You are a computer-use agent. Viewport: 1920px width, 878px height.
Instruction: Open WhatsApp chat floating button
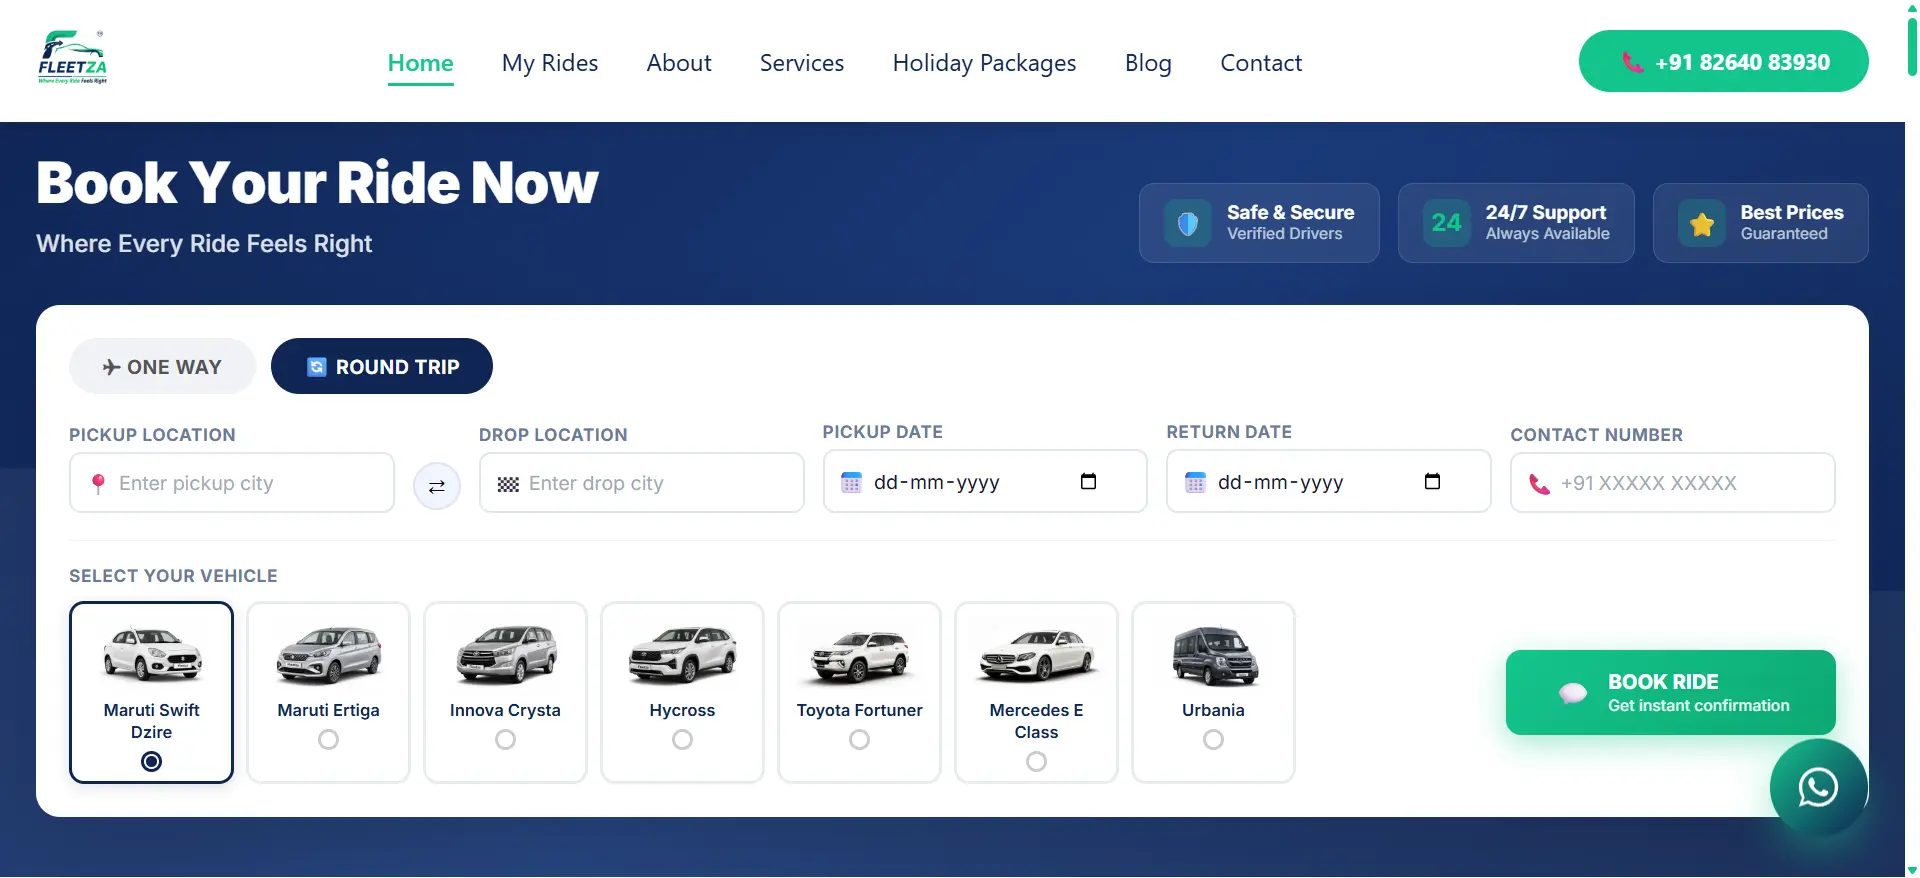pyautogui.click(x=1818, y=787)
